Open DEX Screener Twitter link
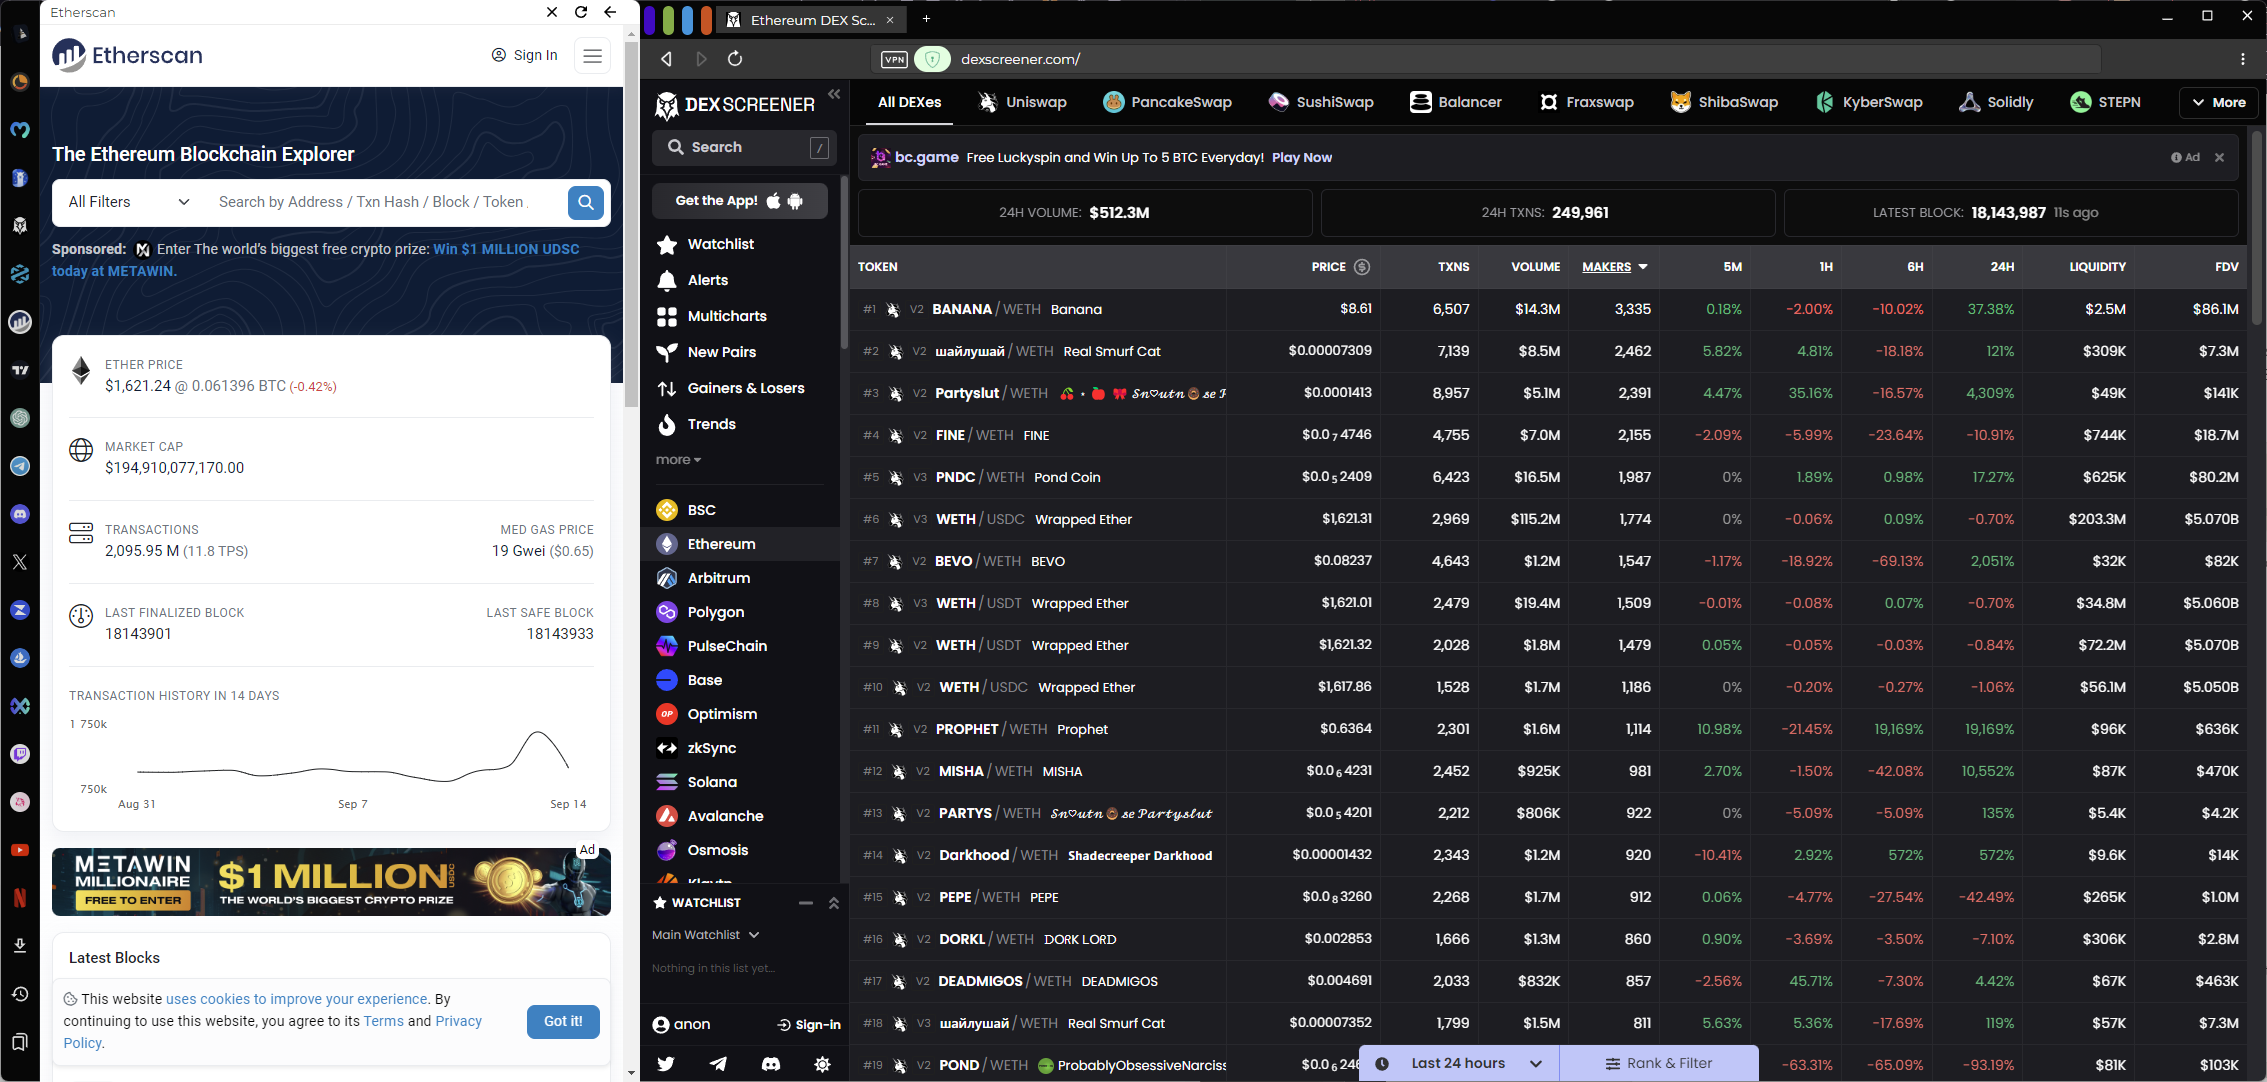 coord(665,1064)
